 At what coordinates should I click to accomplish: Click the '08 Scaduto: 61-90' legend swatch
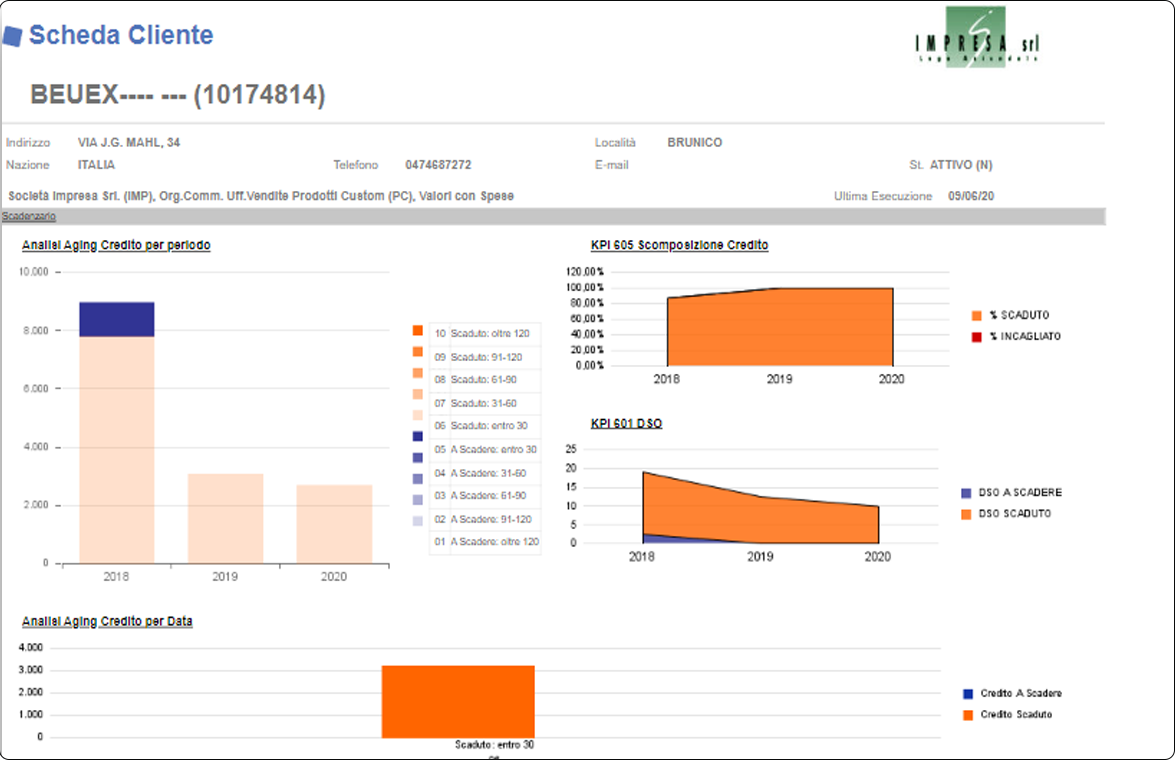point(418,373)
